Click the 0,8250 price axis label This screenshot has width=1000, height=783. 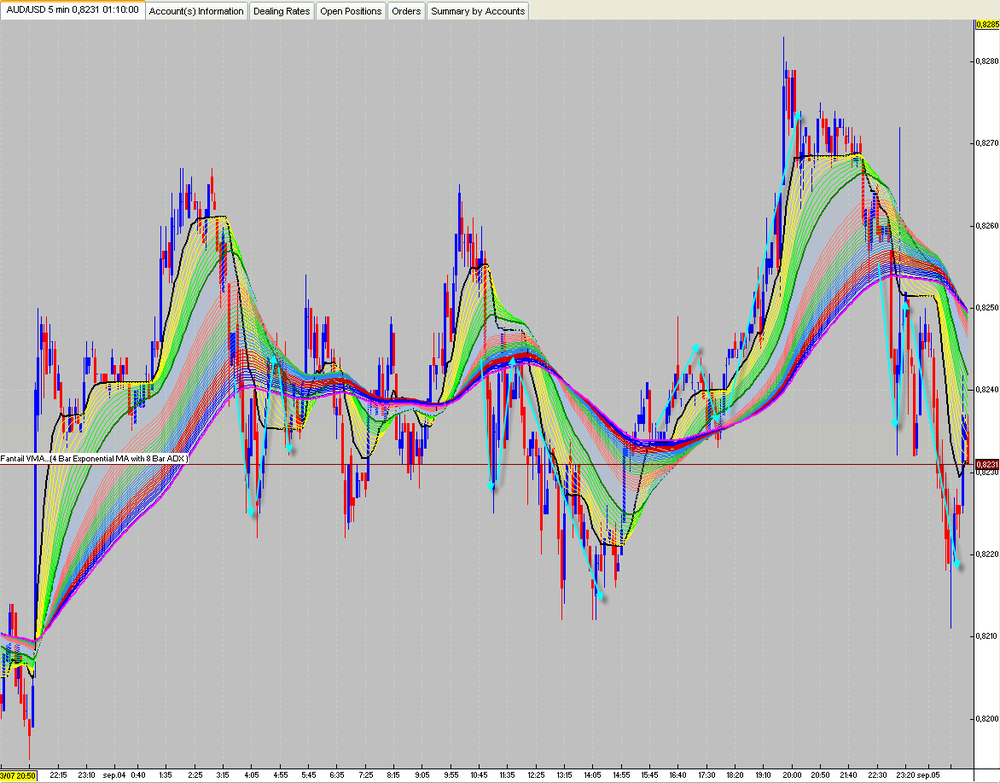point(986,308)
